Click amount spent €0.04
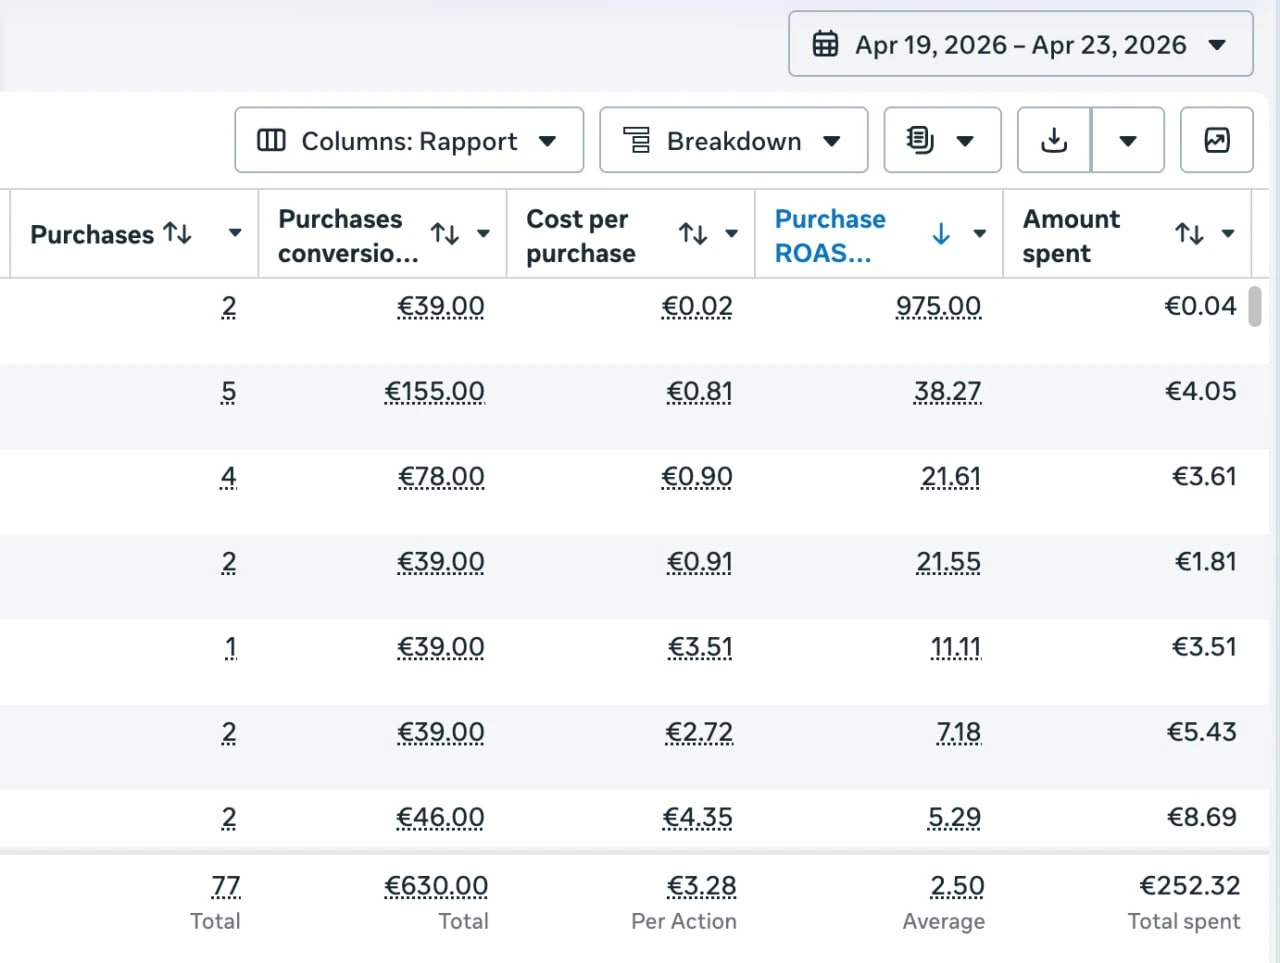 (1200, 305)
